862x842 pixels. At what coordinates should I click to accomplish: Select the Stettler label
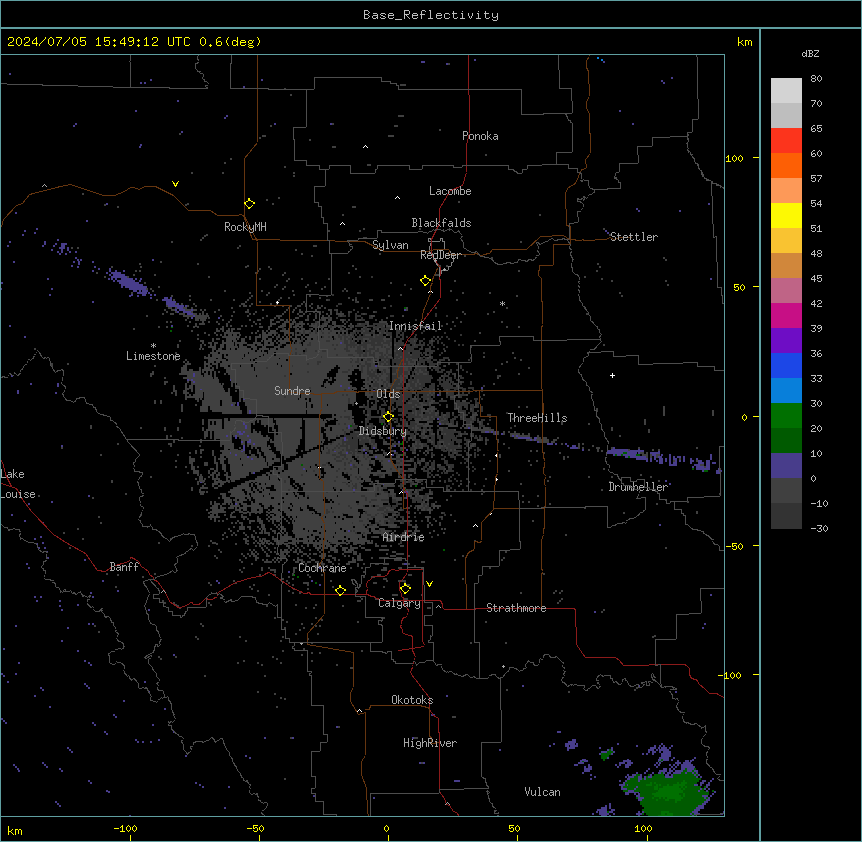coord(634,237)
